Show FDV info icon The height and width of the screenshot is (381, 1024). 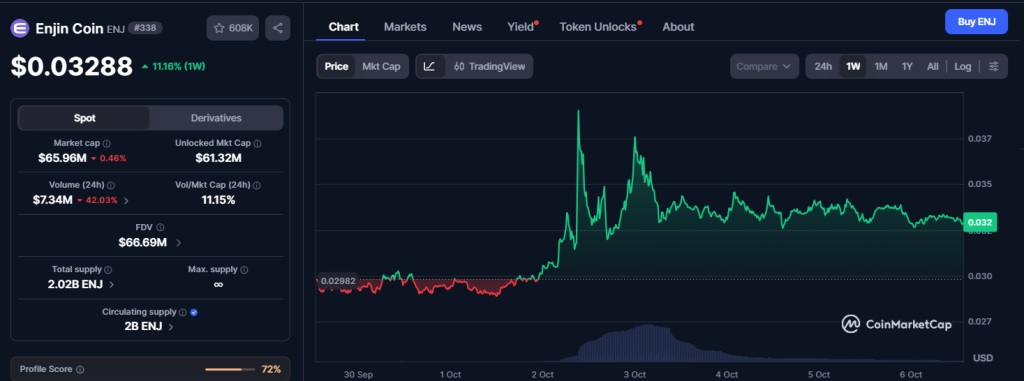click(x=160, y=227)
